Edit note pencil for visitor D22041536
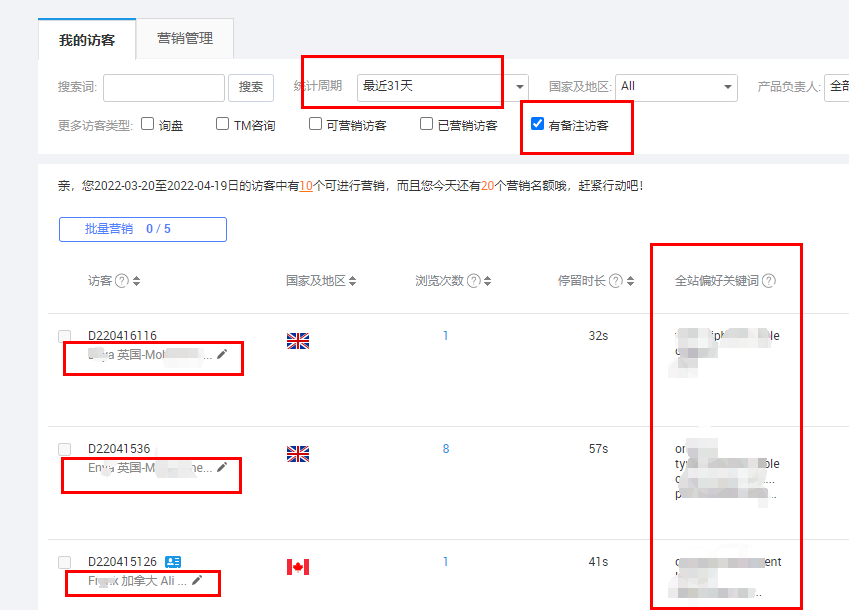 pyautogui.click(x=222, y=467)
